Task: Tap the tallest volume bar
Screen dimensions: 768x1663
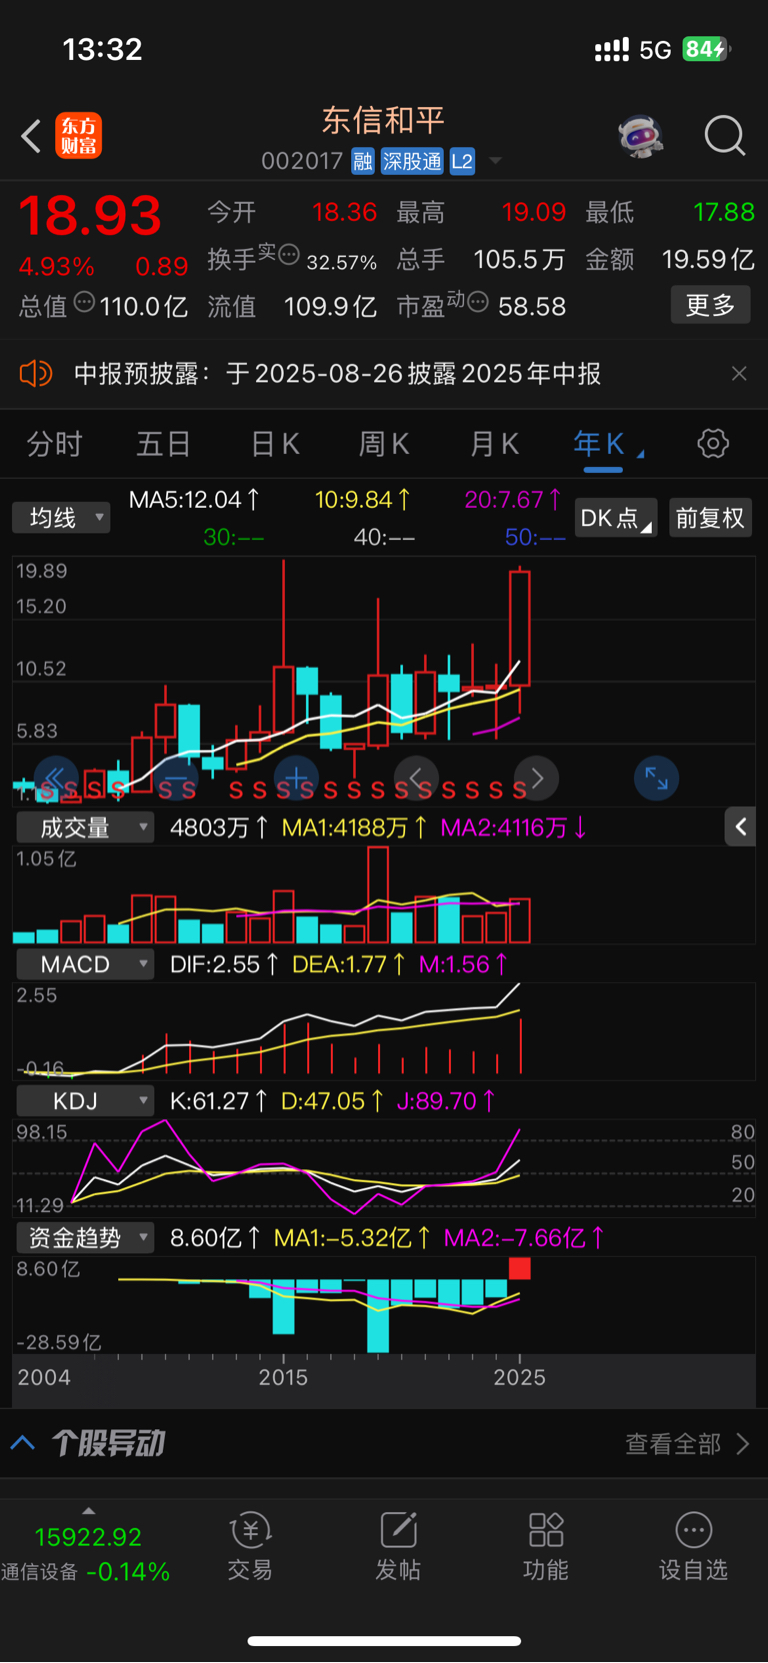Action: click(x=378, y=895)
